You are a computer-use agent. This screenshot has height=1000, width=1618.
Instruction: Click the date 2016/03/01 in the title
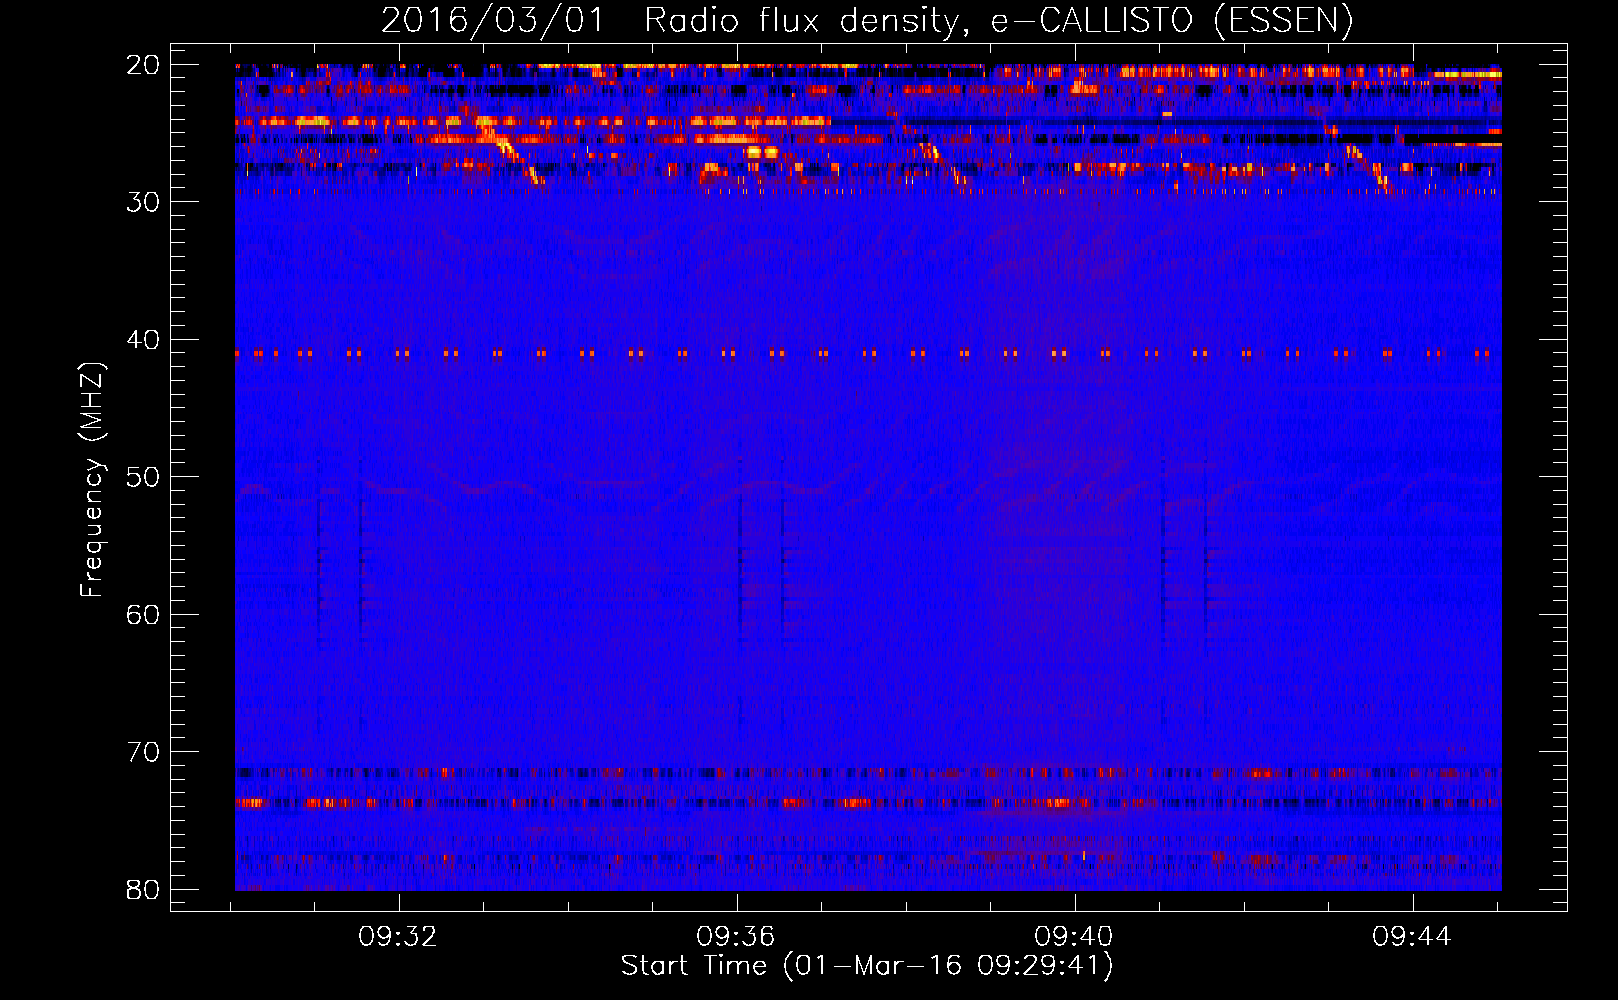coord(493,20)
